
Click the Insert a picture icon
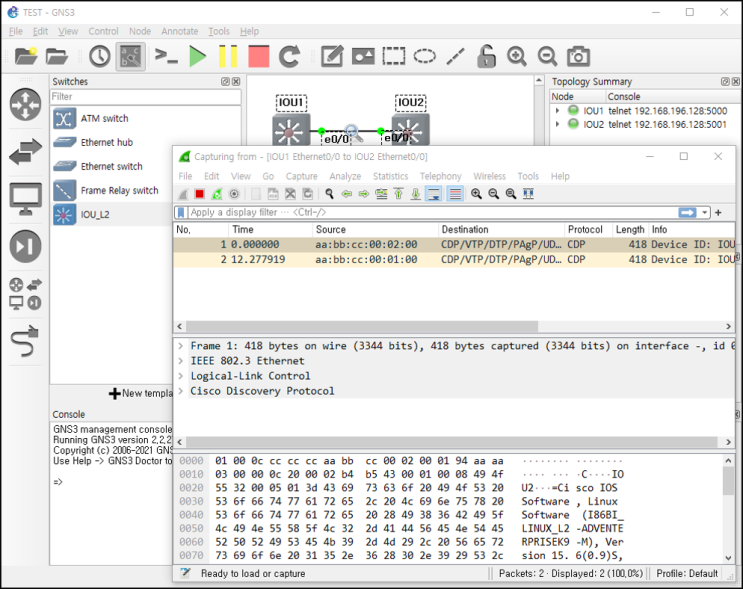click(363, 56)
